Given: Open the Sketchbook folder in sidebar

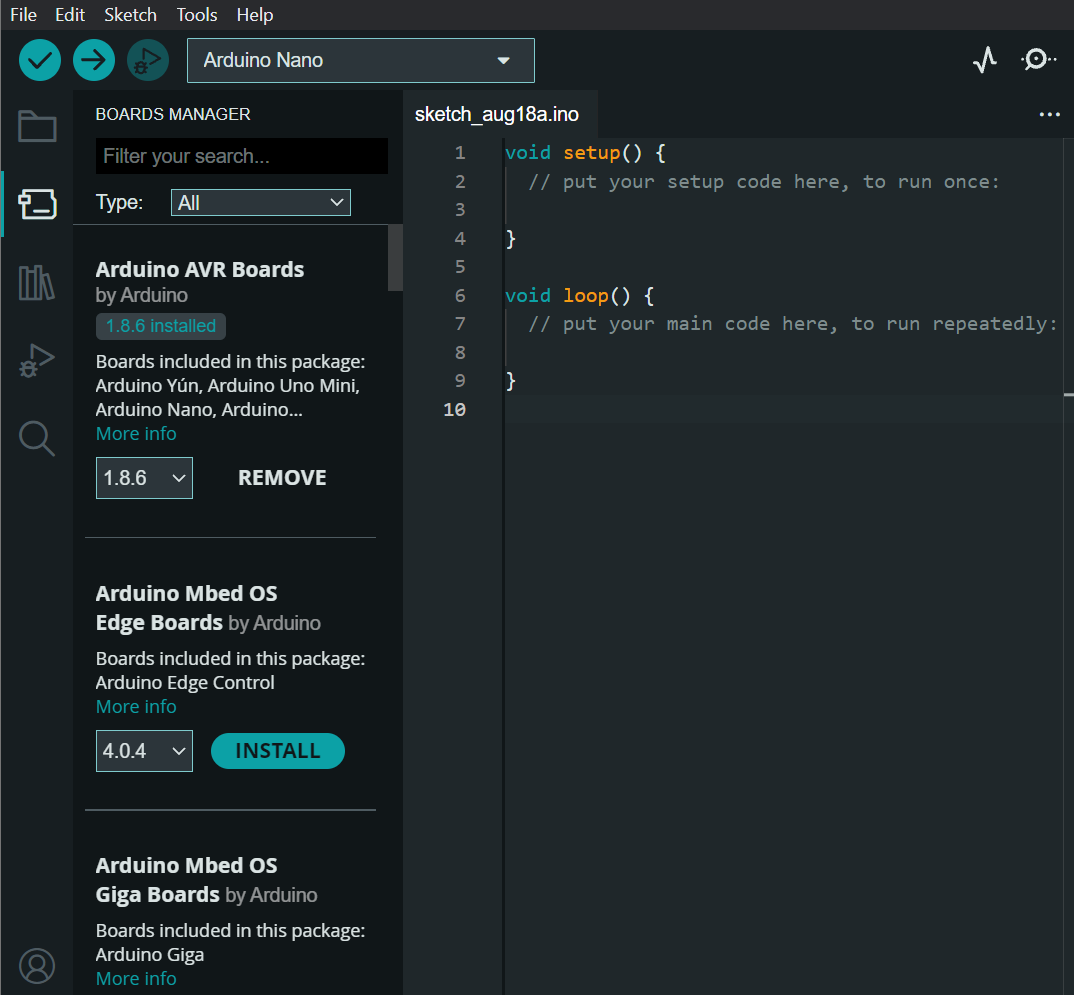Looking at the screenshot, I should [x=37, y=127].
